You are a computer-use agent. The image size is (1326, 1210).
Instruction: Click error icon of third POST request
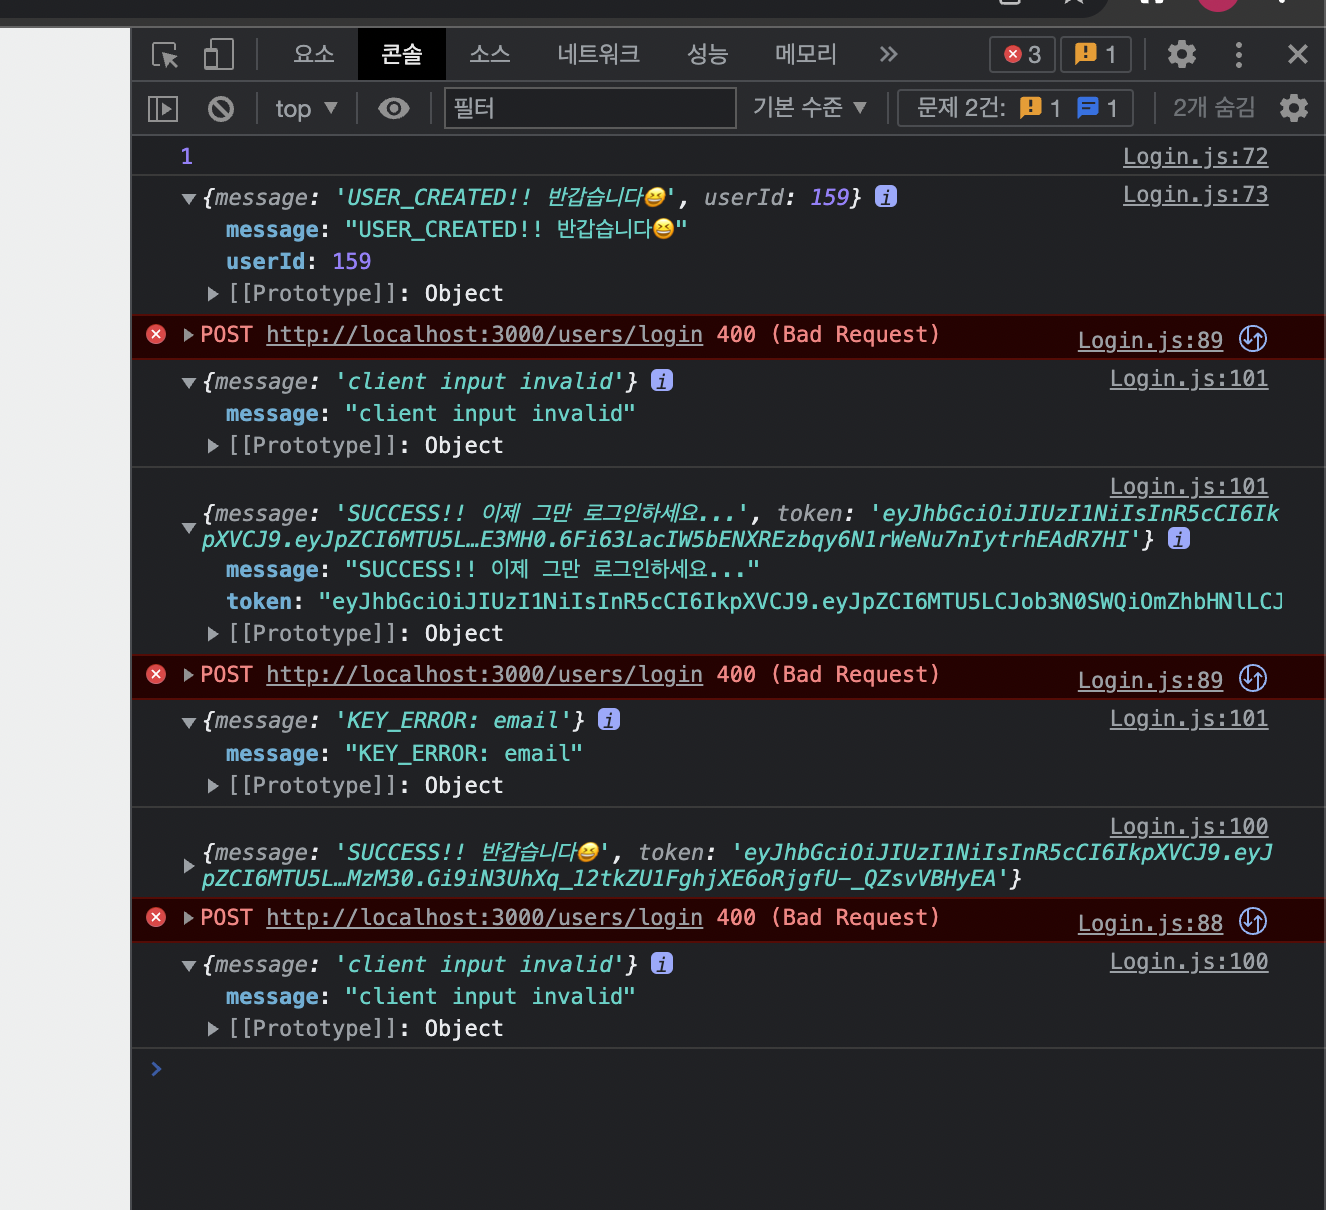point(156,918)
